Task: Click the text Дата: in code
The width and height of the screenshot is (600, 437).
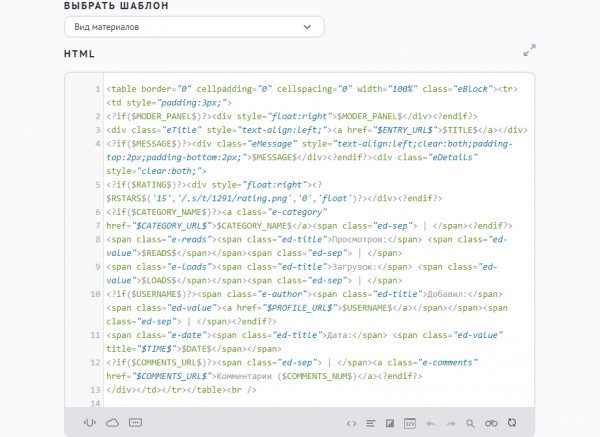Action: click(x=339, y=335)
